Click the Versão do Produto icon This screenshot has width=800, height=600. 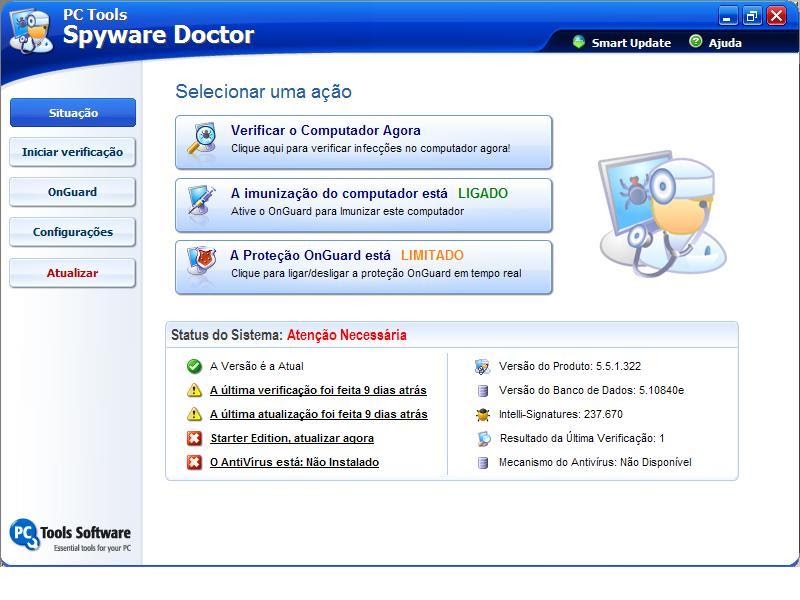[x=482, y=366]
